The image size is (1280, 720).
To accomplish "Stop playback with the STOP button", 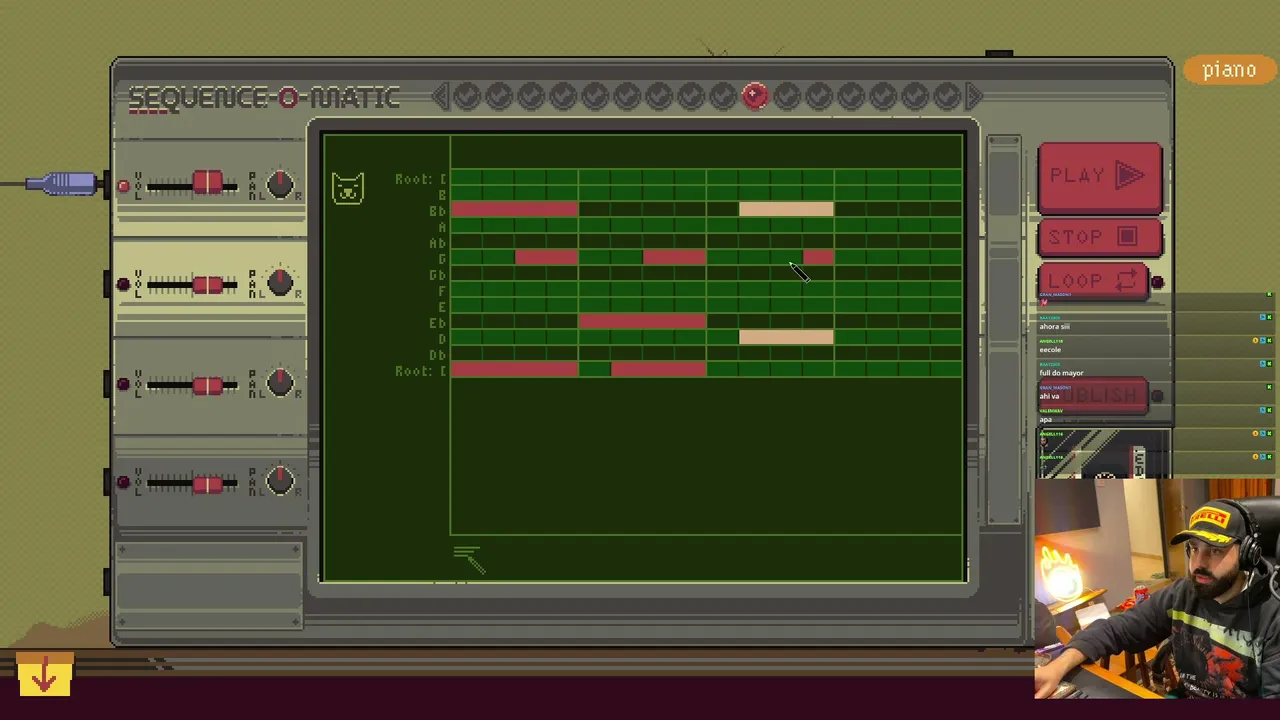I will click(x=1100, y=237).
